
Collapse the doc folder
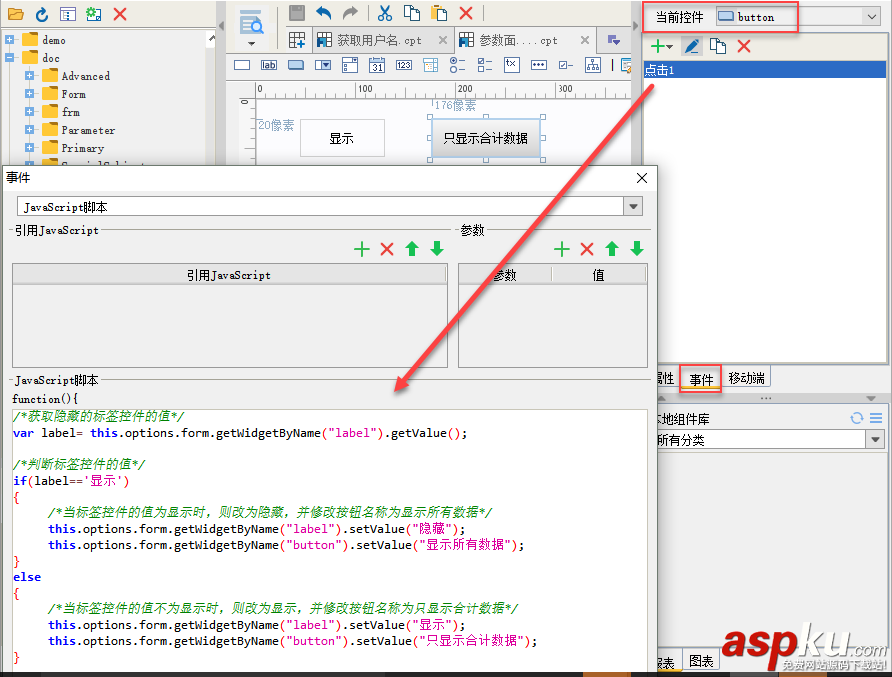pyautogui.click(x=10, y=57)
